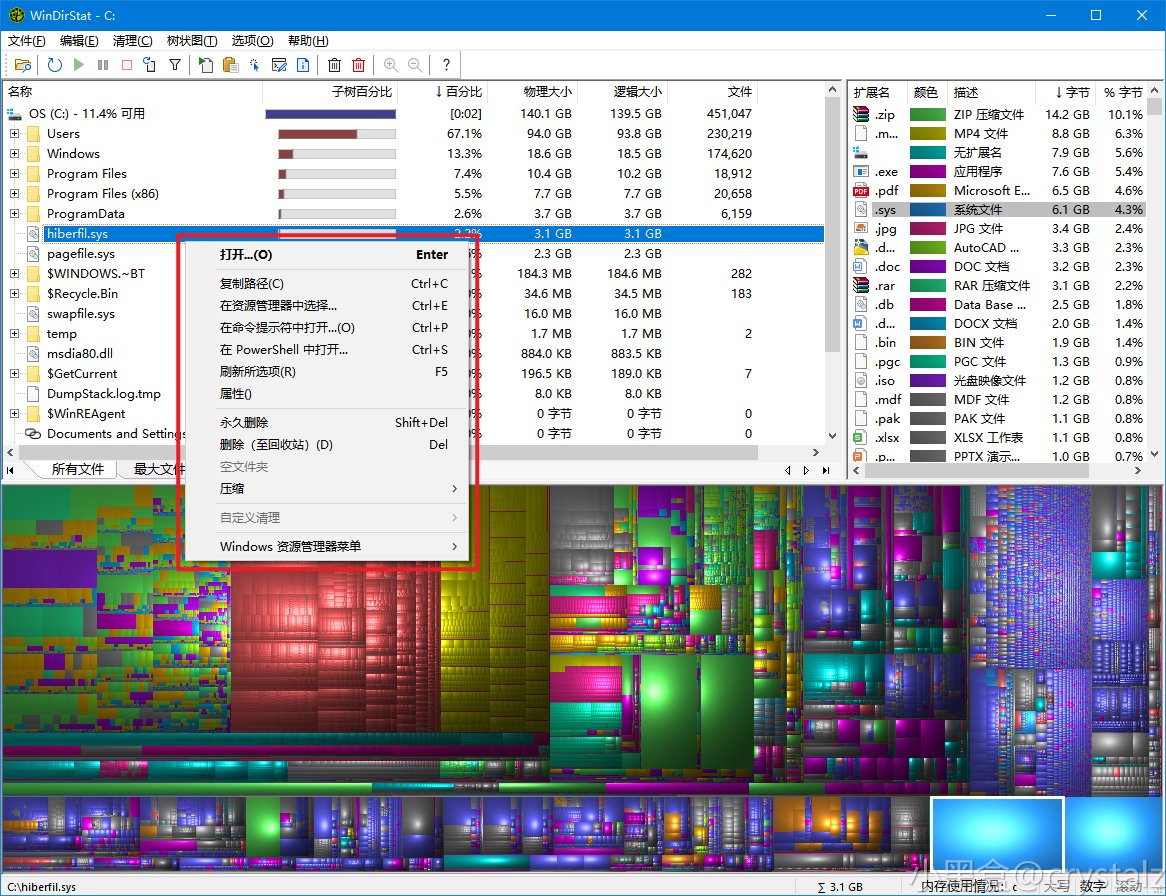Sort extensions by the 描述 column header

[x=992, y=92]
